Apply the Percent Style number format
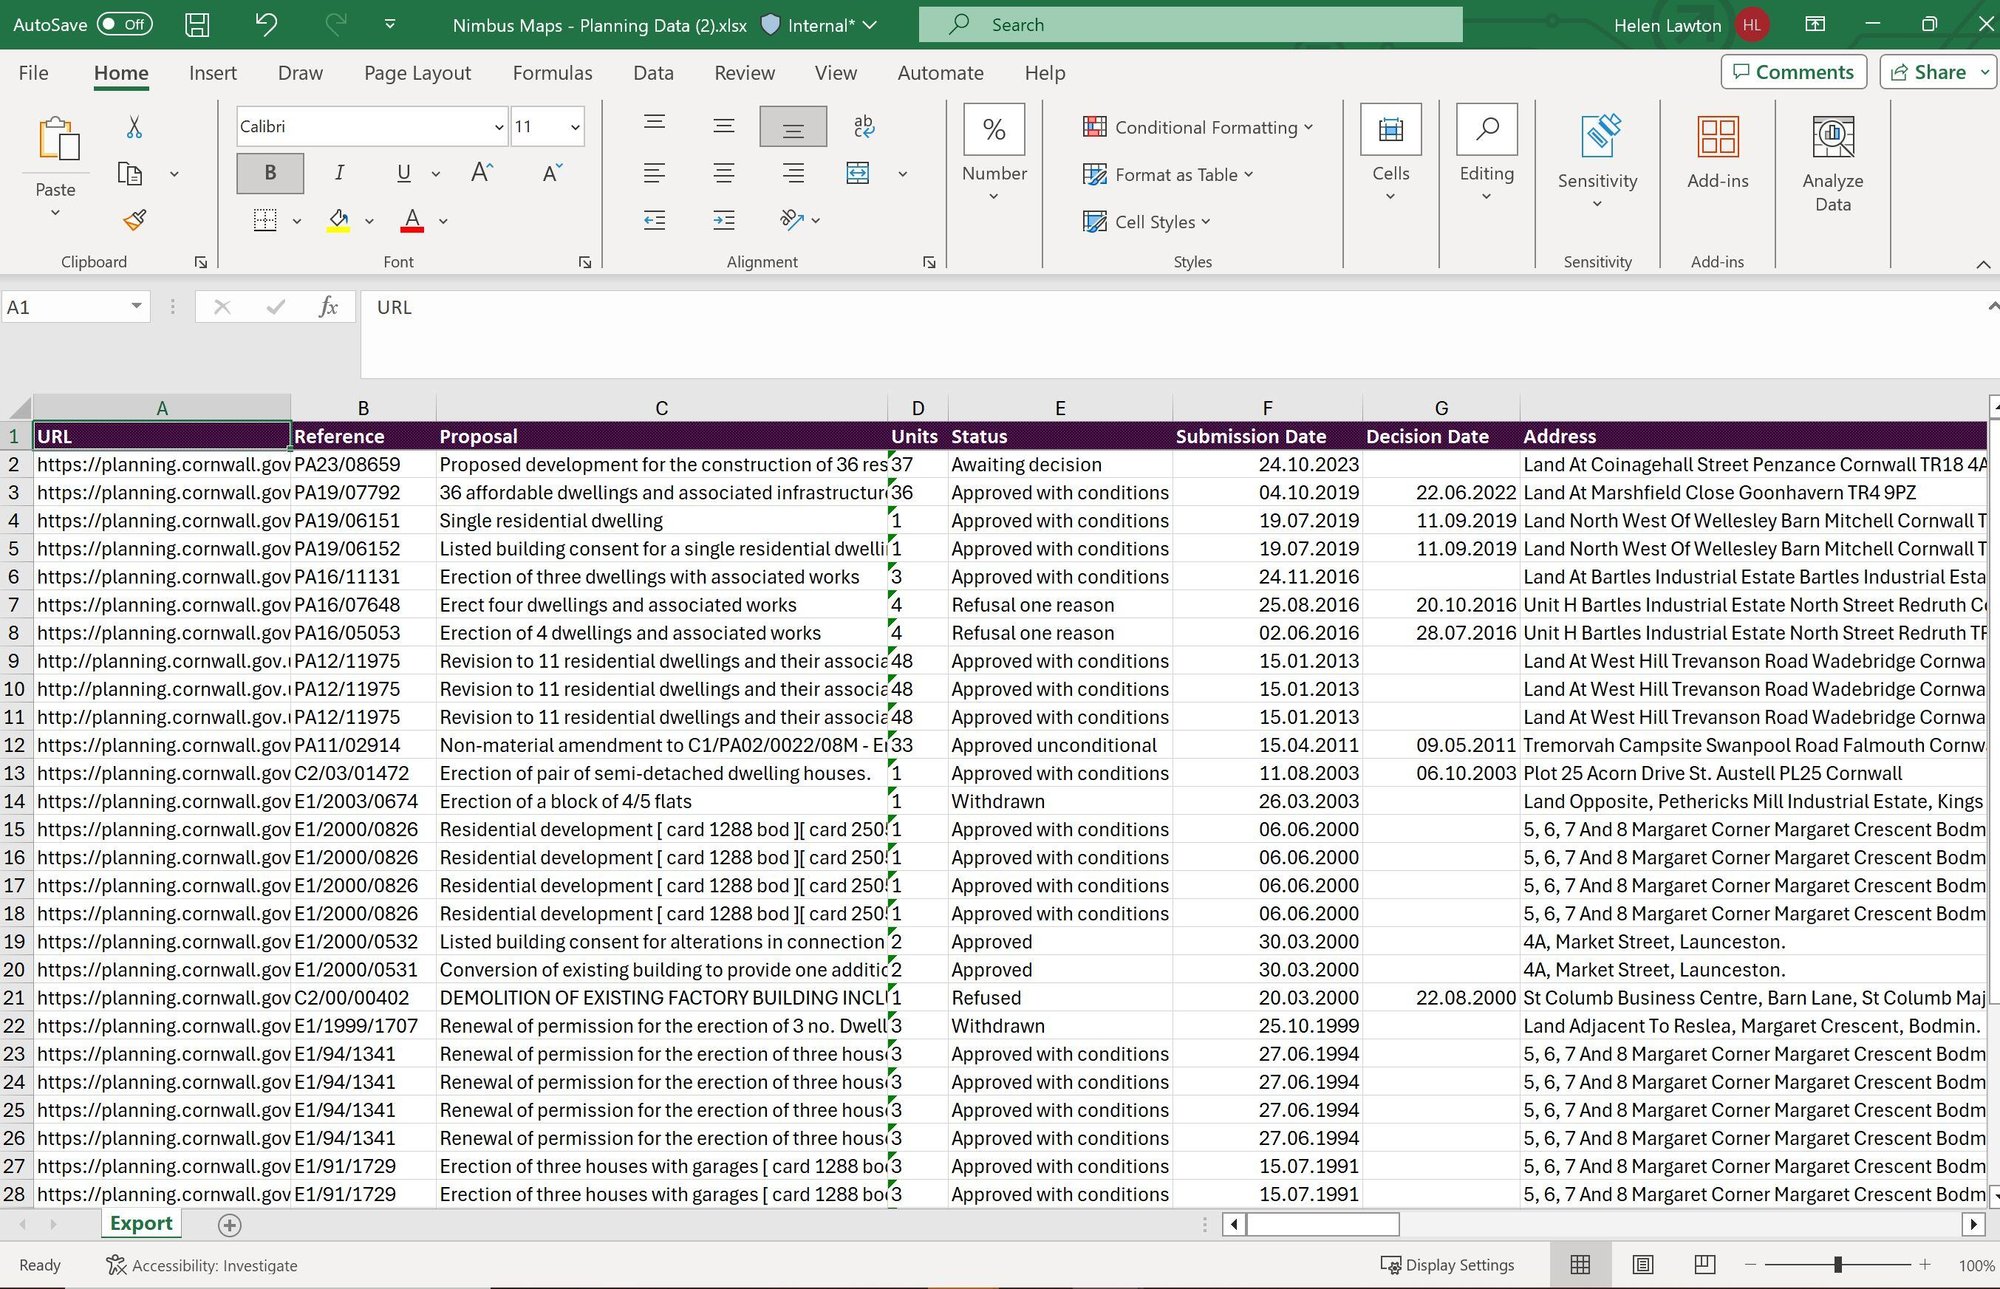Screen dimensions: 2000x1289 point(993,128)
